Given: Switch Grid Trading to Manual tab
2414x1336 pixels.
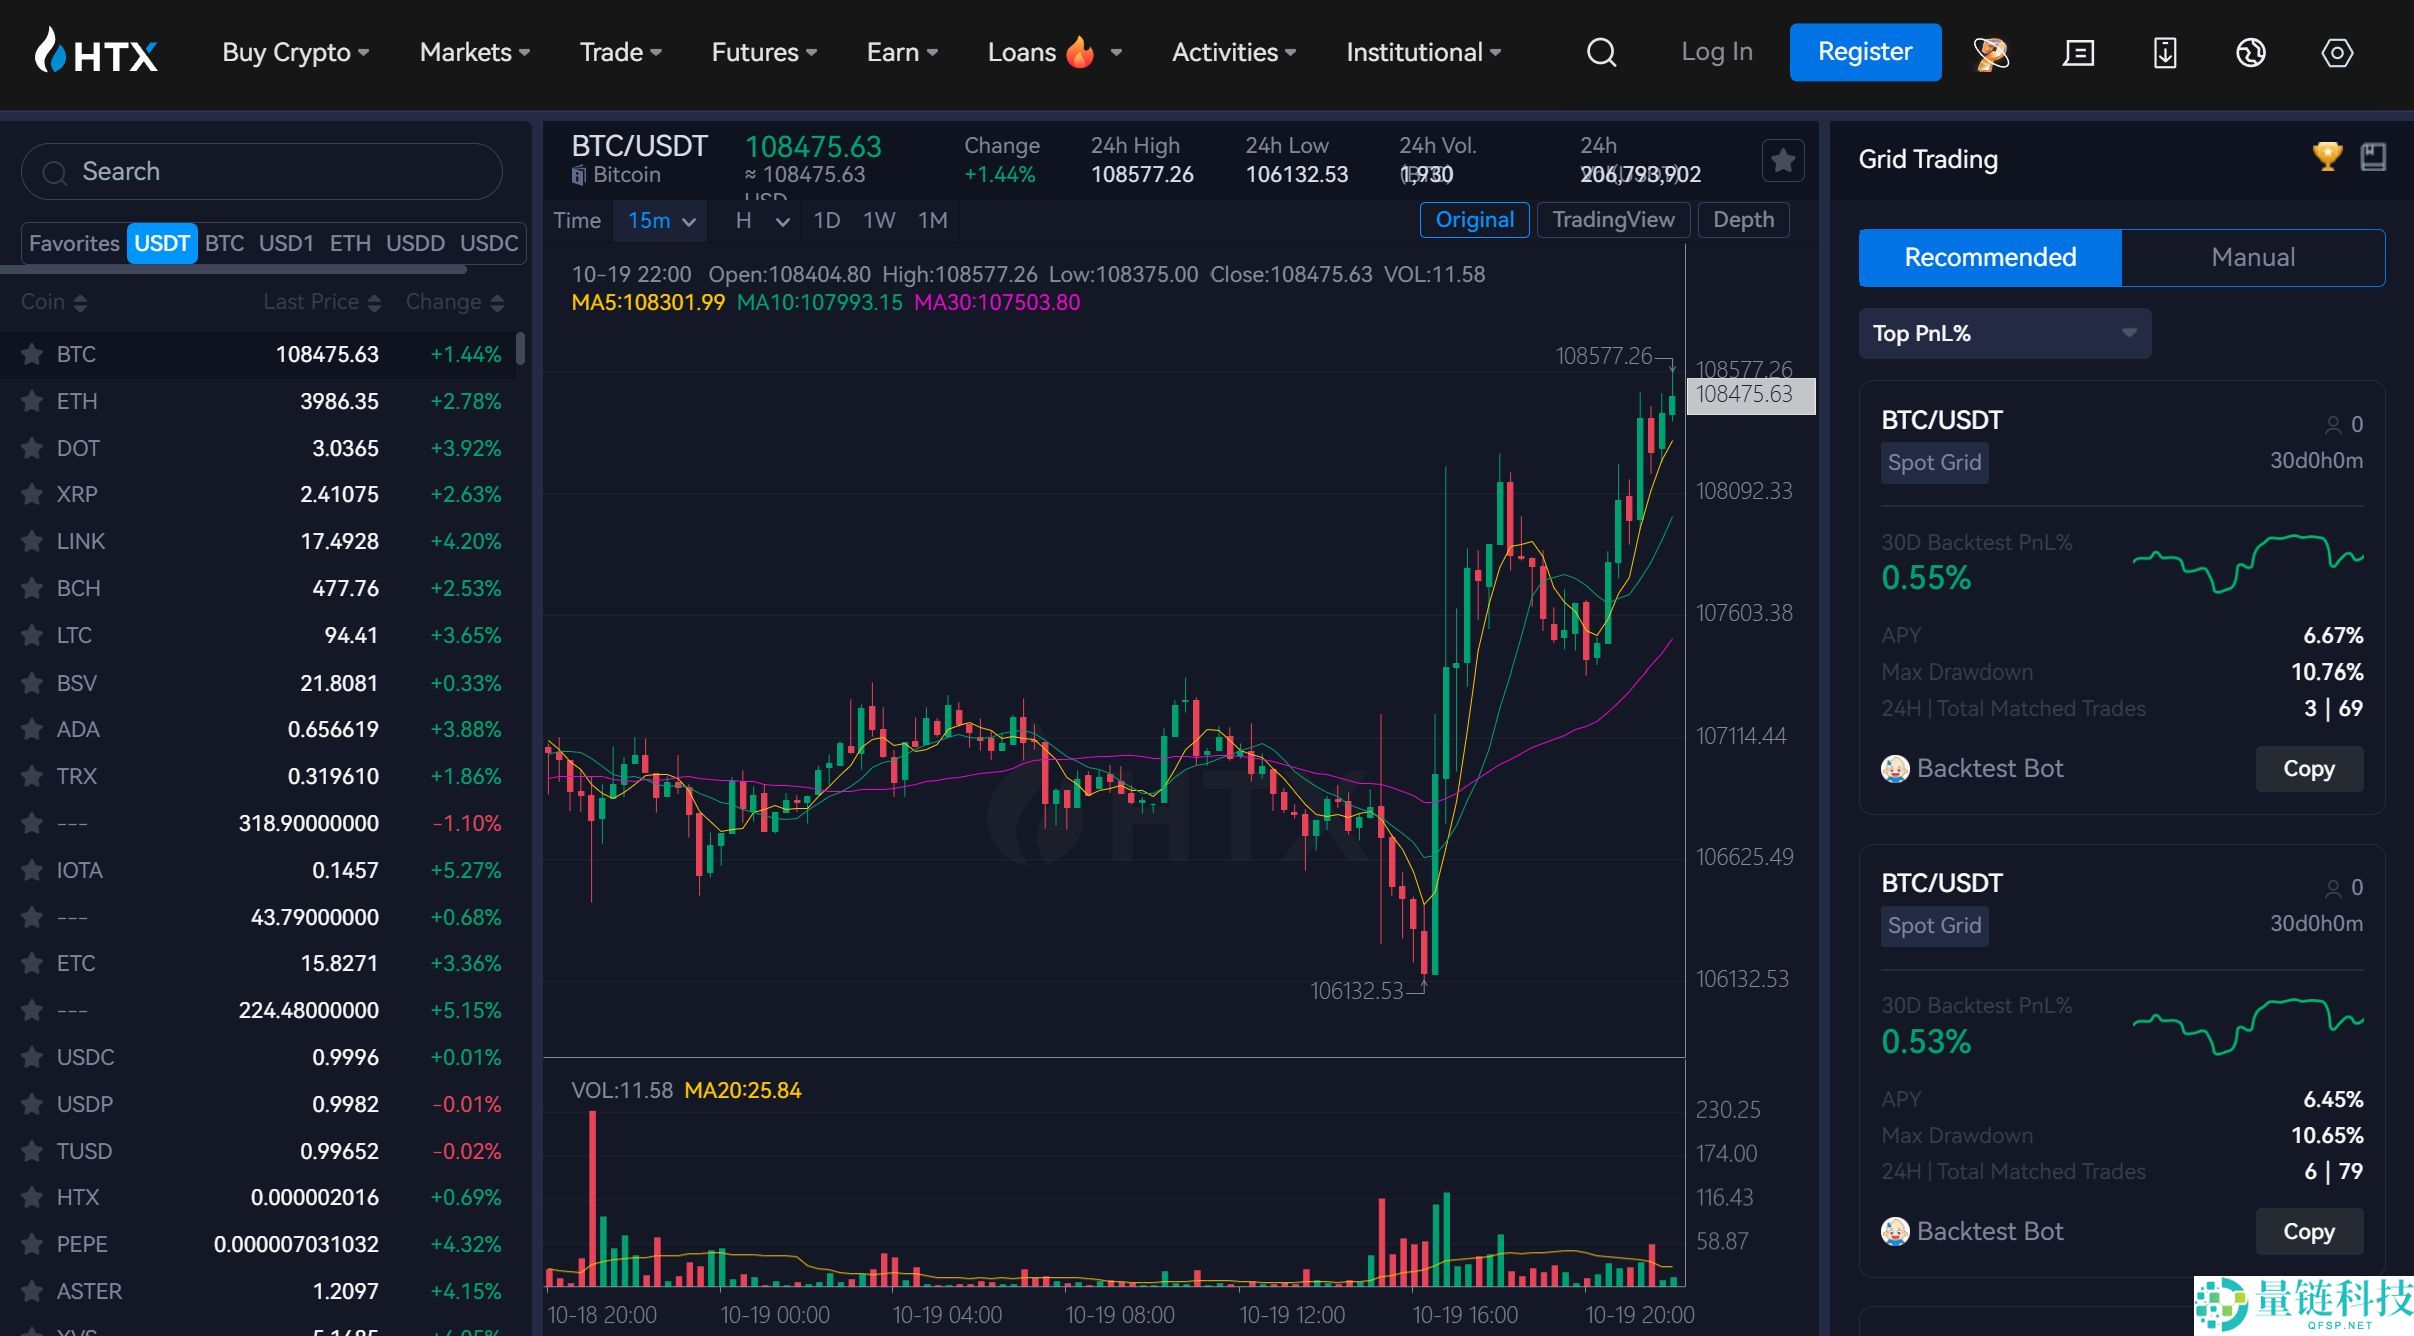Looking at the screenshot, I should 2253,257.
